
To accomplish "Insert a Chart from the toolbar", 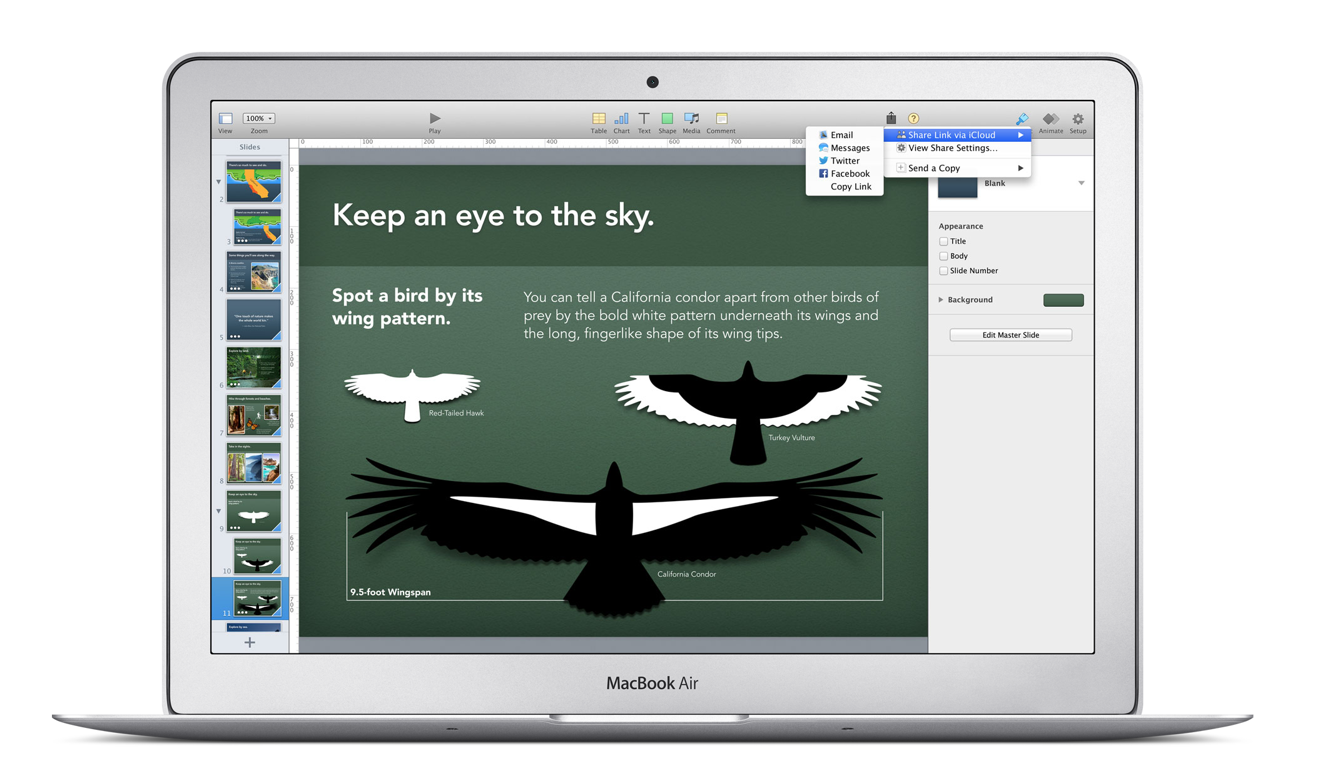I will tap(621, 119).
